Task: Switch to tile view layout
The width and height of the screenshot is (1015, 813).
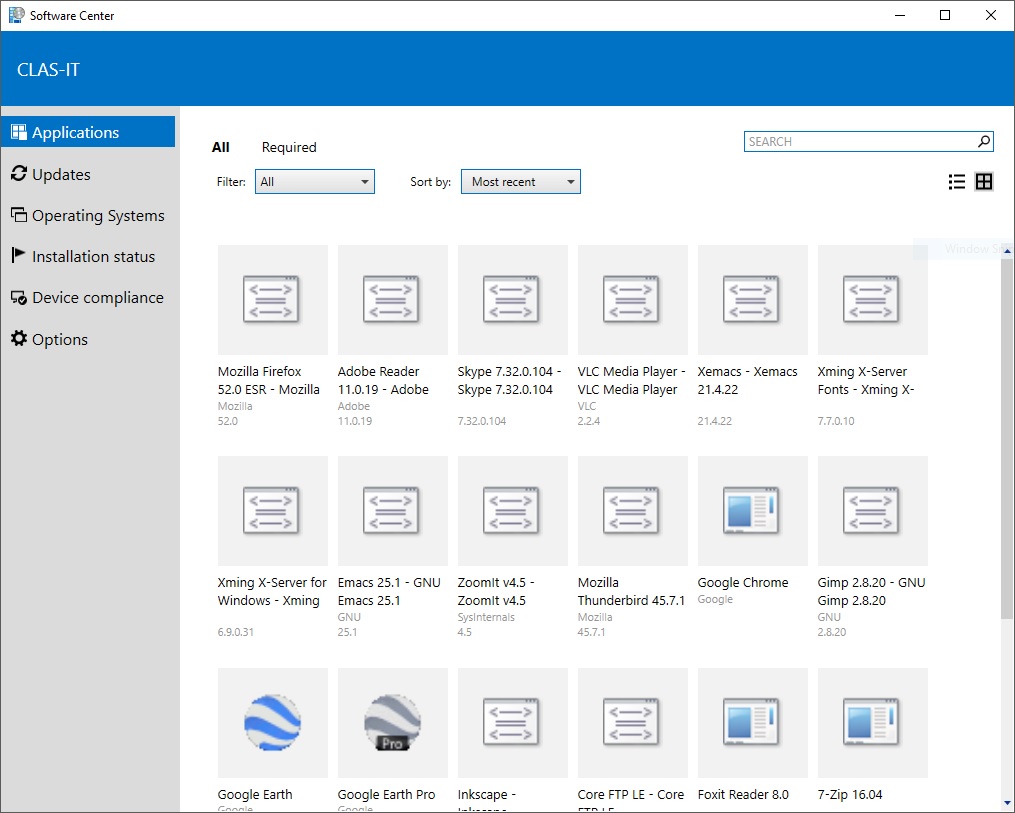Action: [984, 181]
